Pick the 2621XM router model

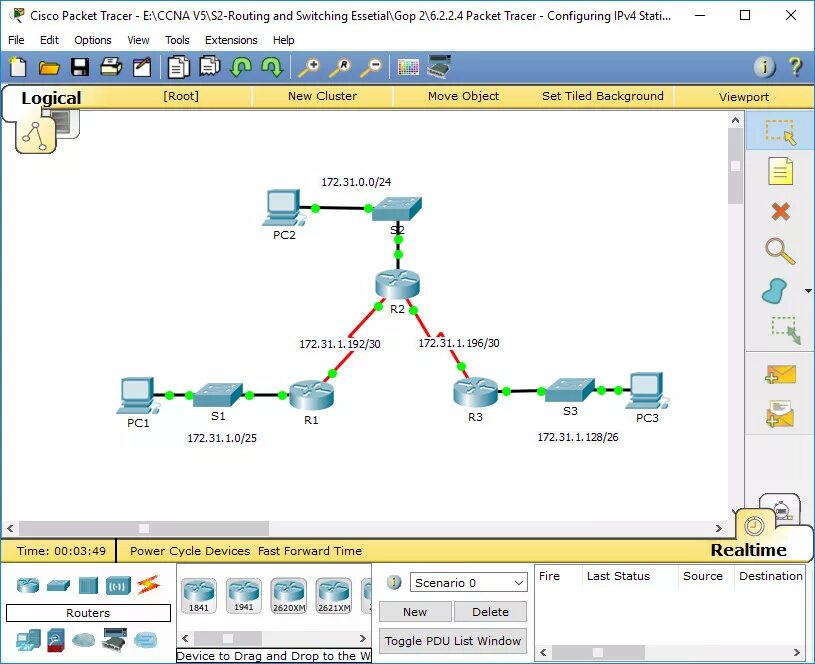pyautogui.click(x=333, y=595)
